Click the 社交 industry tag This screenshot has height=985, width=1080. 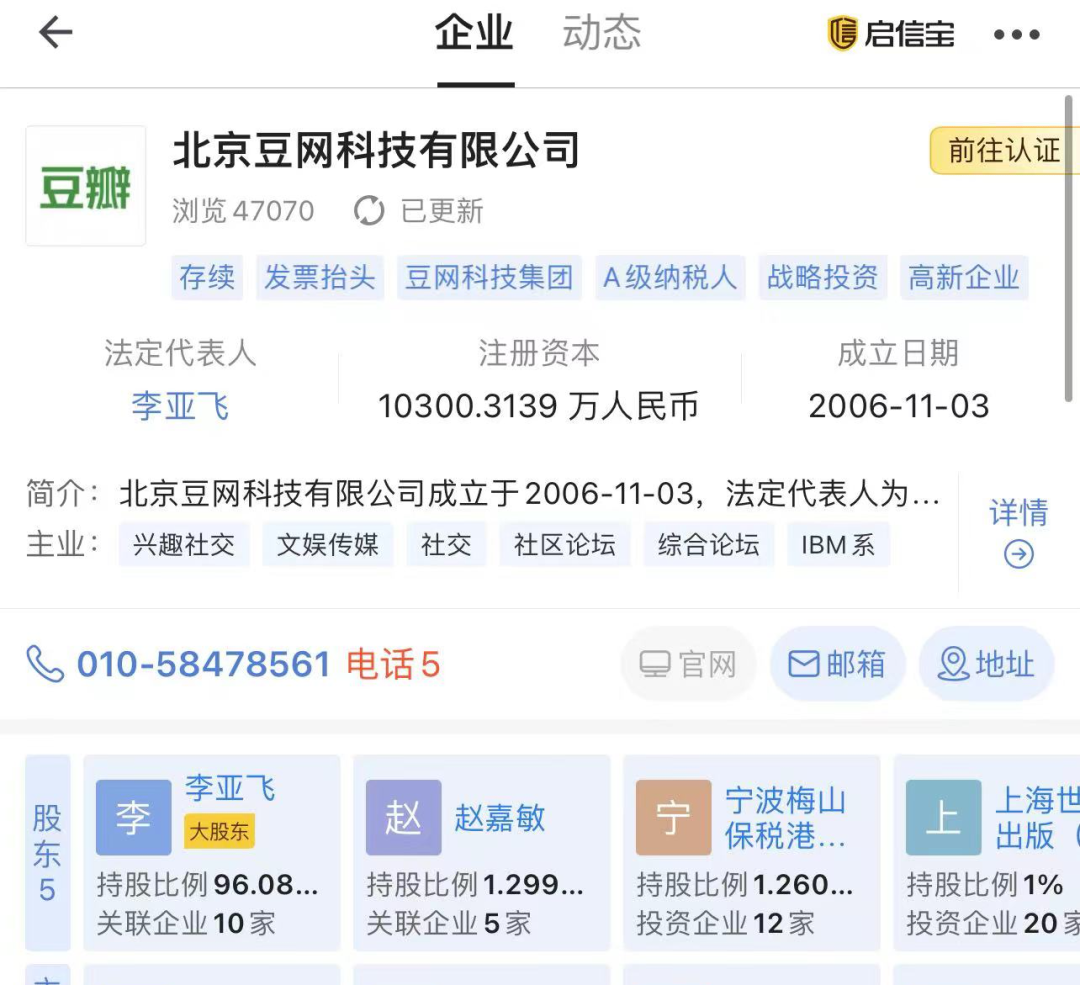[446, 545]
